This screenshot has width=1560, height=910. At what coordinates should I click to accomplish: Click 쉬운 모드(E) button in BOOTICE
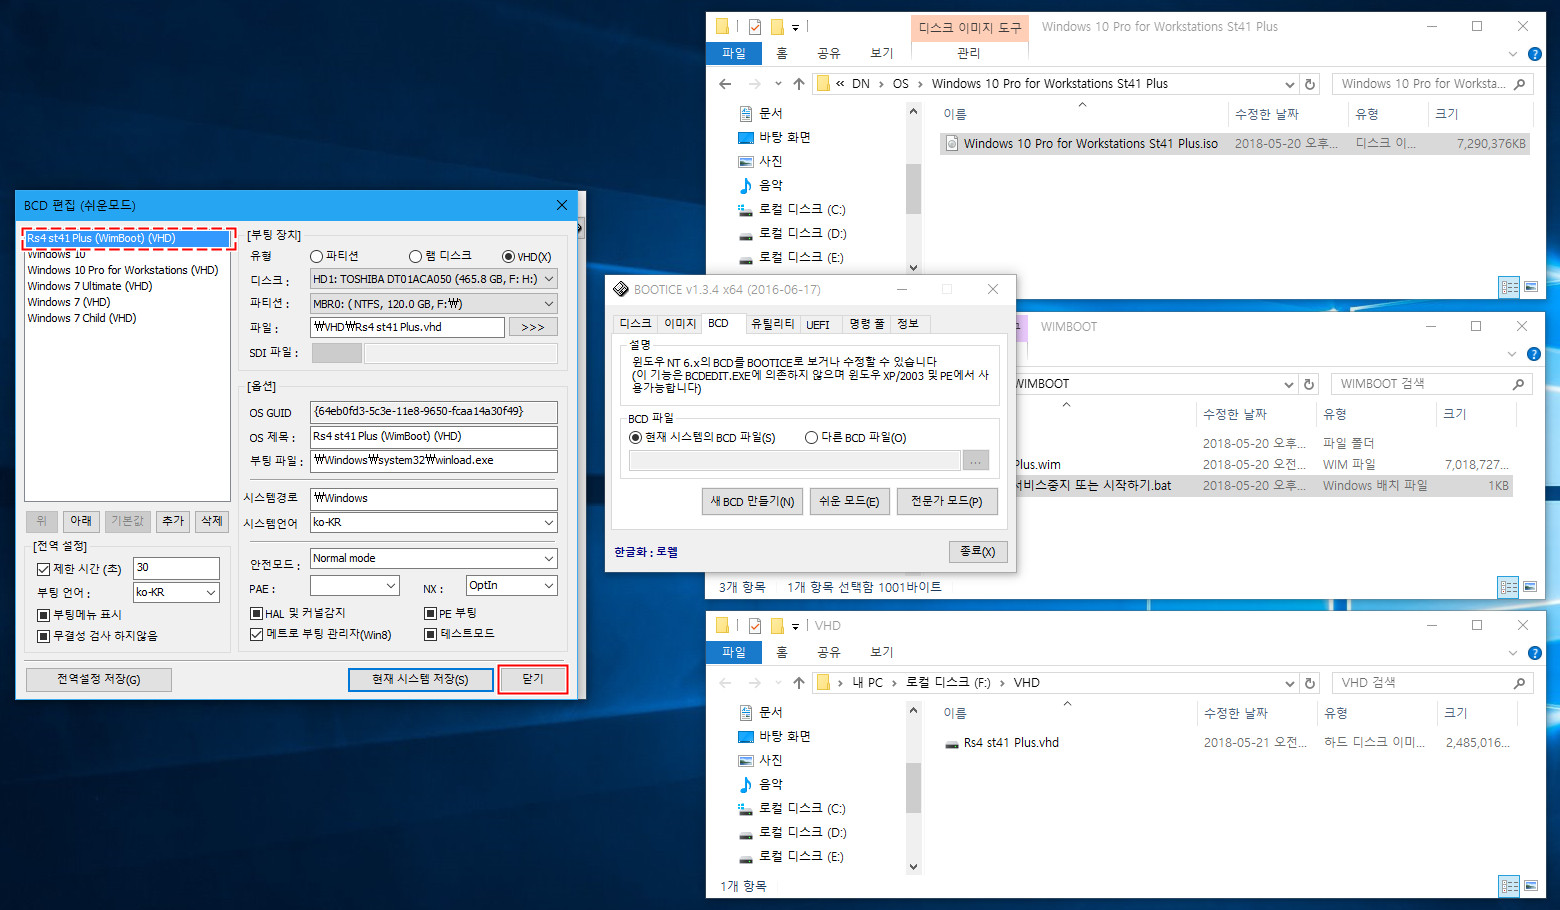(x=849, y=501)
